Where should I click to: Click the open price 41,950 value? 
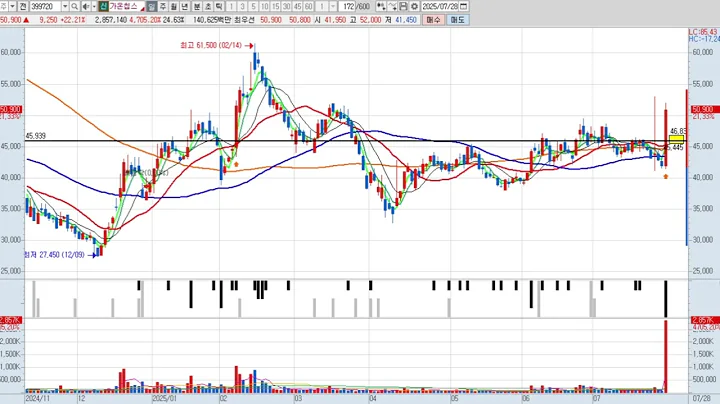pyautogui.click(x=334, y=20)
